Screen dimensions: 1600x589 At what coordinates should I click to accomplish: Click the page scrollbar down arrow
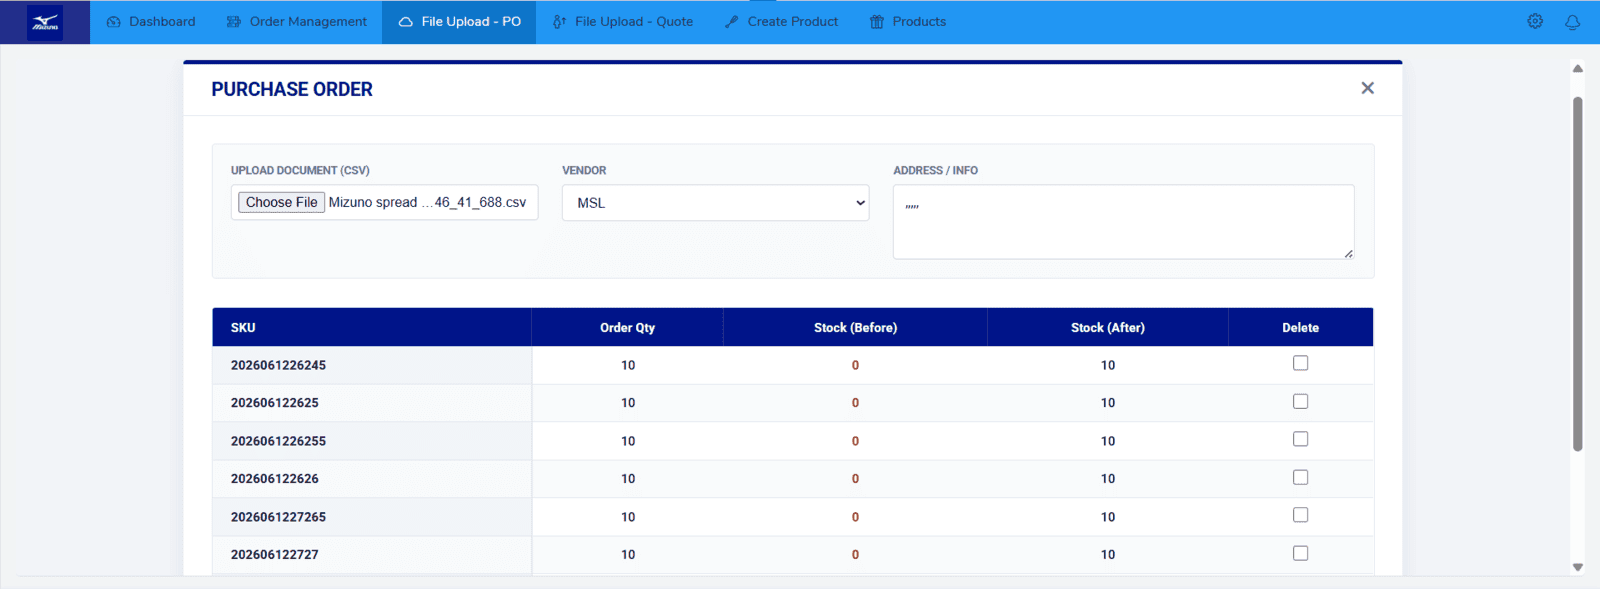pos(1578,567)
